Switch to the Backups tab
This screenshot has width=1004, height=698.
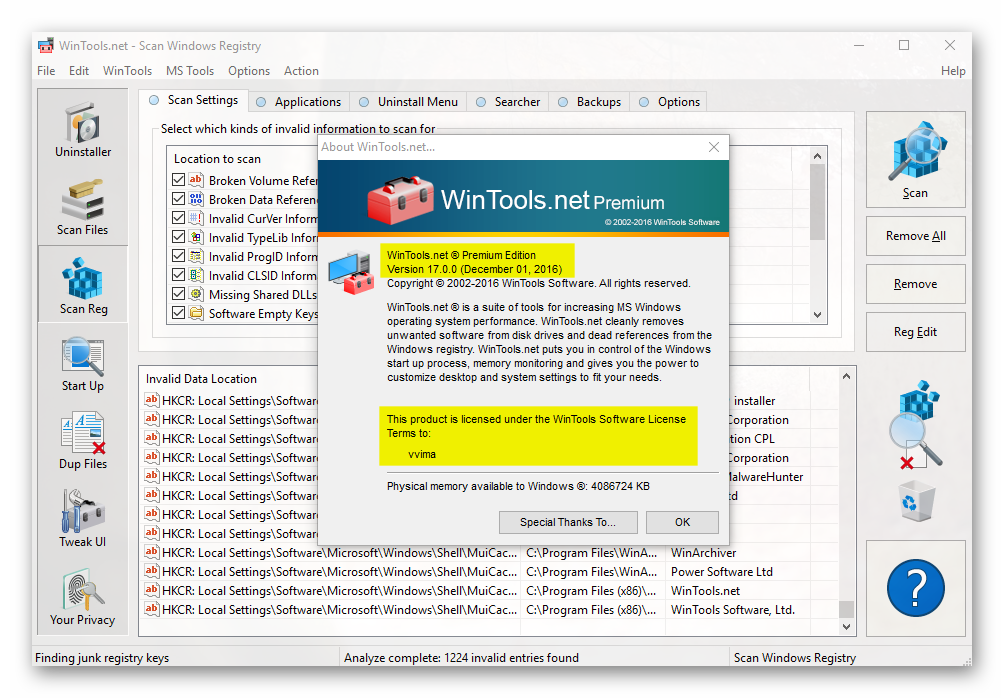(x=589, y=102)
